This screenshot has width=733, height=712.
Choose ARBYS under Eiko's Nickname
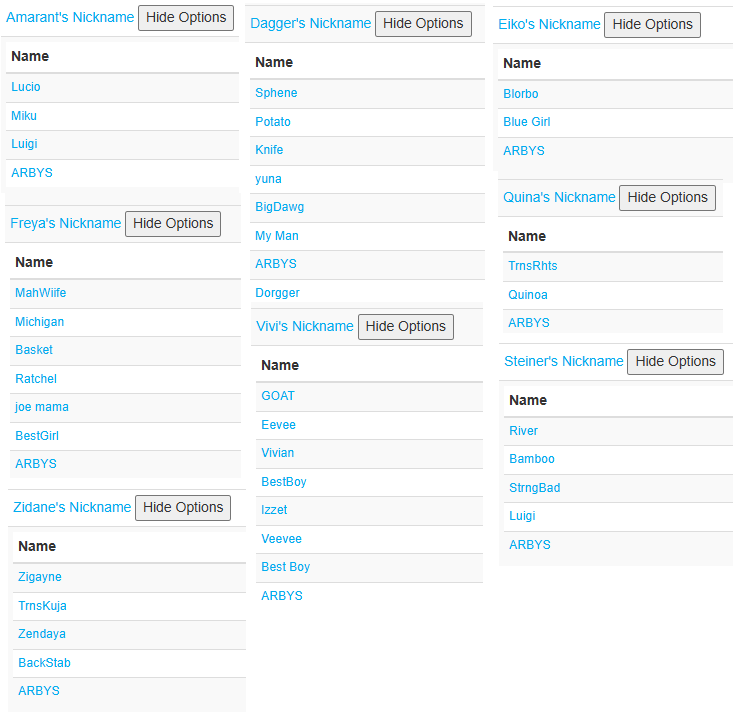pos(524,151)
